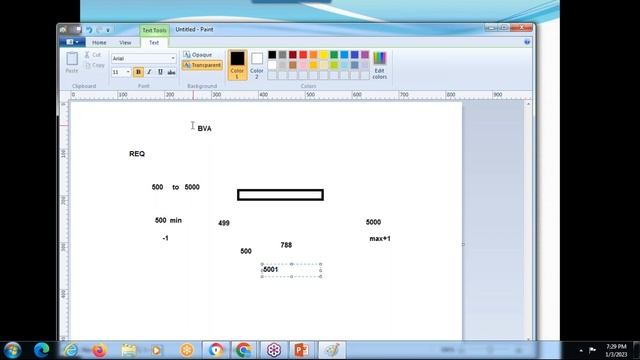This screenshot has width=640, height=360.
Task: Pick the purple color swatch
Action: pos(365,55)
